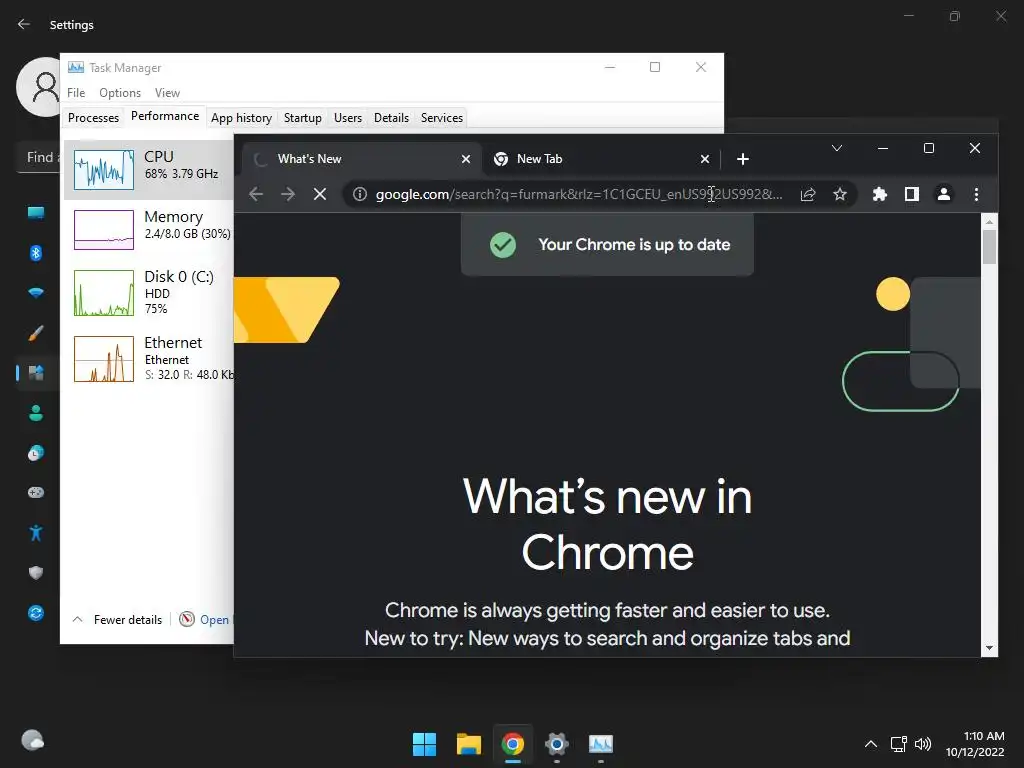Screen dimensions: 1024x768
Task: View site information icon in address bar
Action: click(x=360, y=194)
